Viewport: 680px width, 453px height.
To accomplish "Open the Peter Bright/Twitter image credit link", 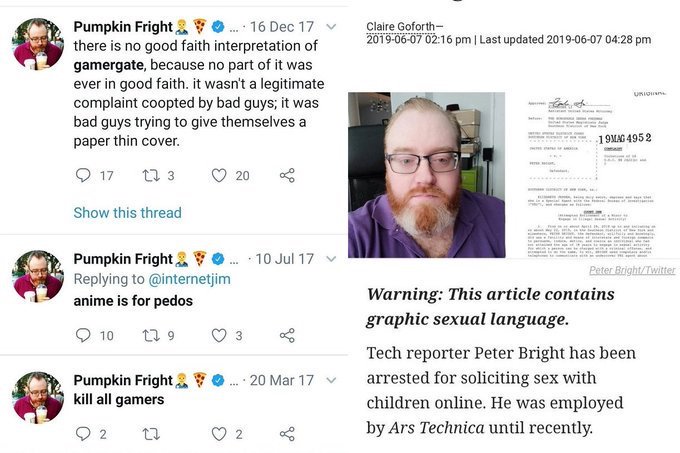I will [x=632, y=270].
